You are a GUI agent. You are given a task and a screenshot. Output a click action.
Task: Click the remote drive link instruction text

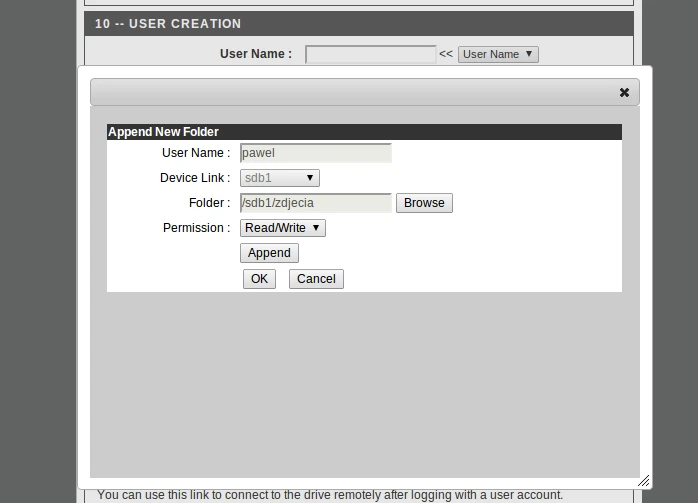(330, 495)
